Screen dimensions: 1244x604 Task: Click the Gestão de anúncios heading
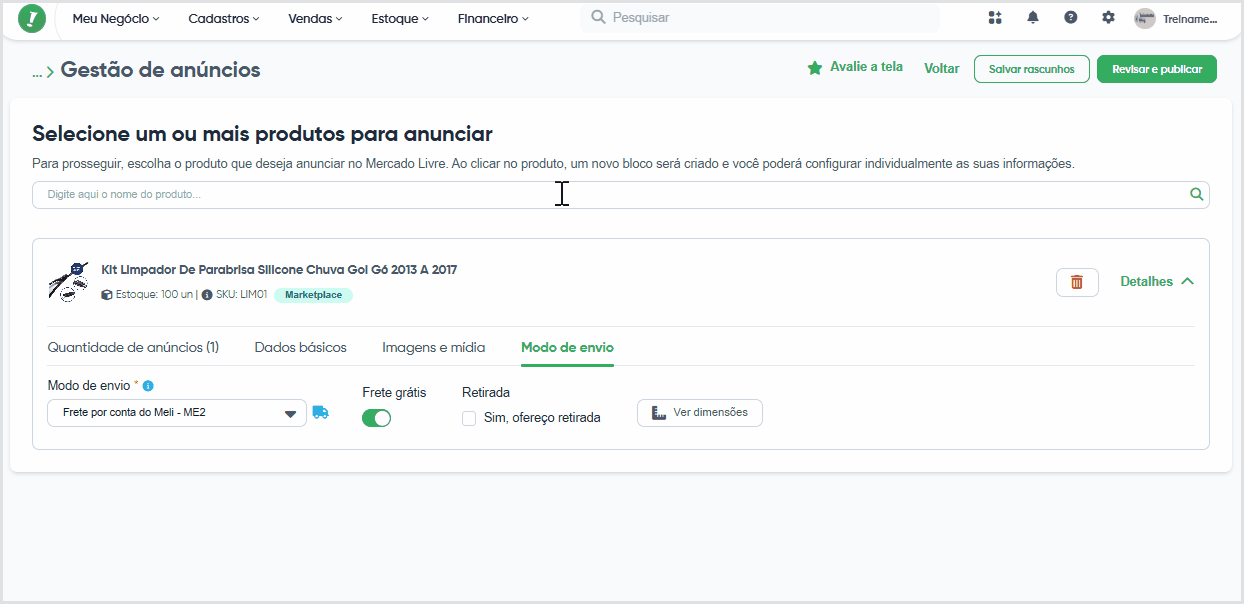(160, 70)
